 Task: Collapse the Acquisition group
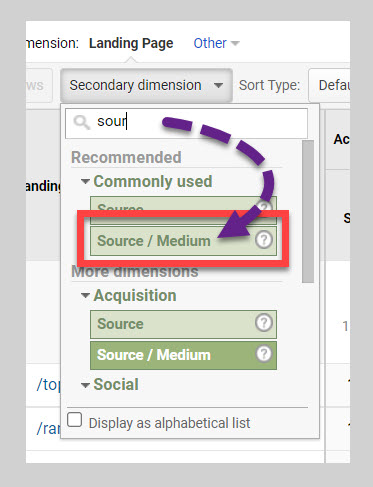click(x=85, y=296)
